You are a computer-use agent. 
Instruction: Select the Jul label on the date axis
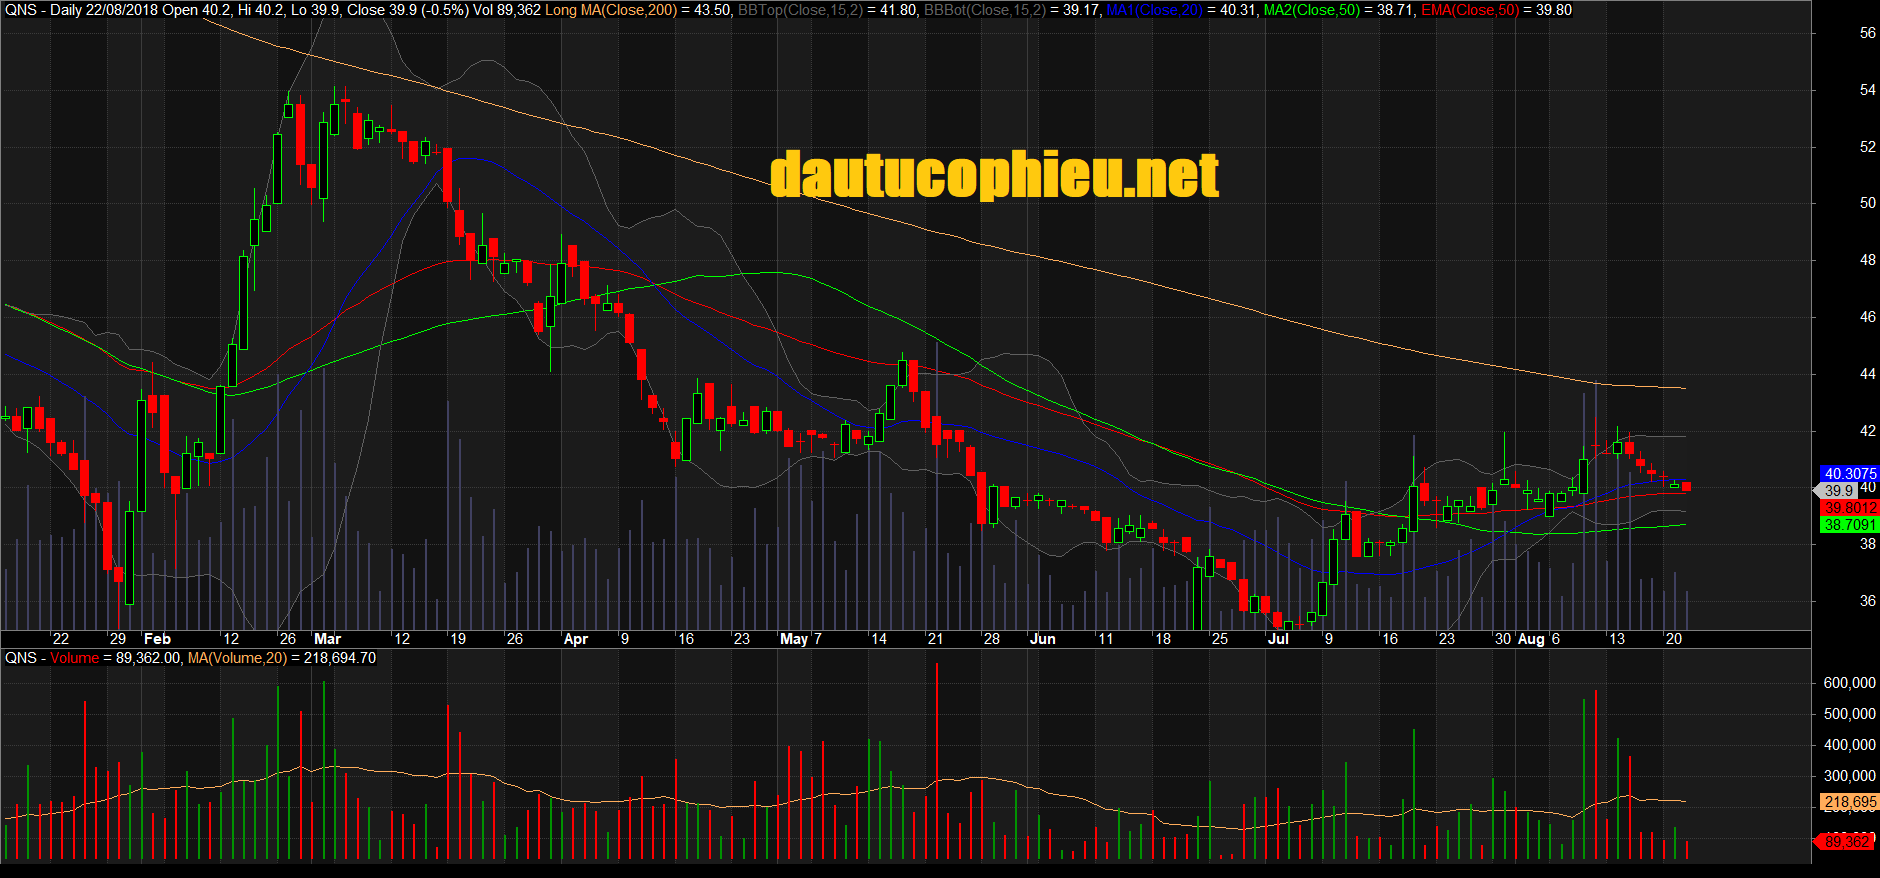pyautogui.click(x=1278, y=639)
